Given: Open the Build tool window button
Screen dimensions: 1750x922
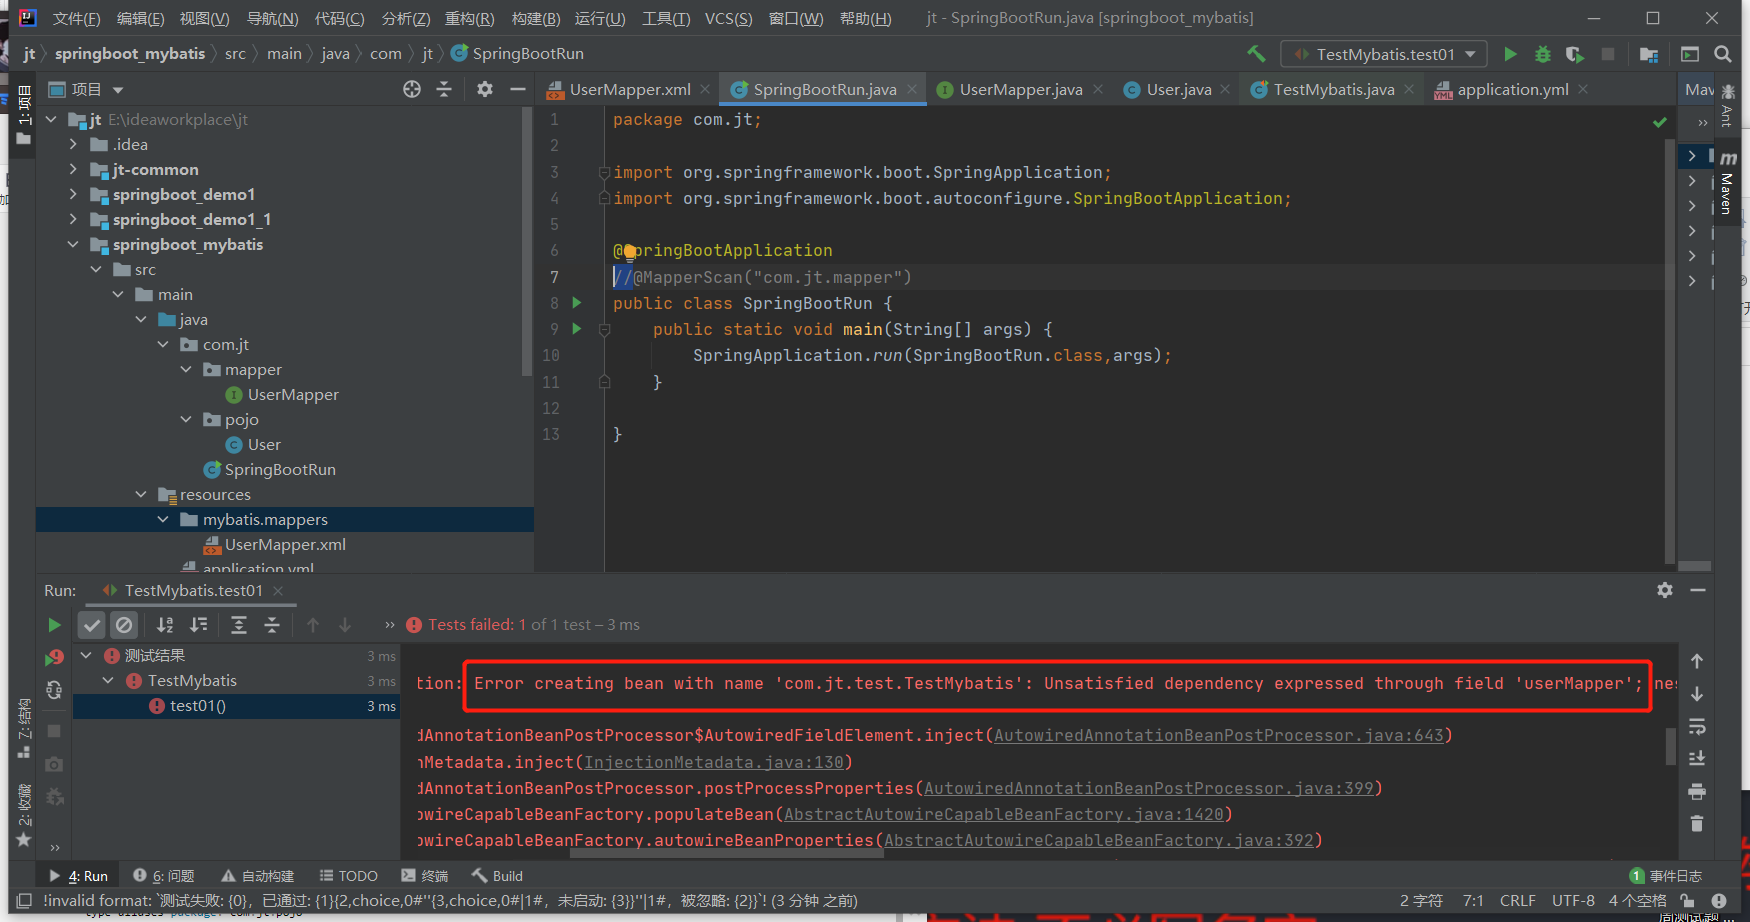Looking at the screenshot, I should pos(498,876).
